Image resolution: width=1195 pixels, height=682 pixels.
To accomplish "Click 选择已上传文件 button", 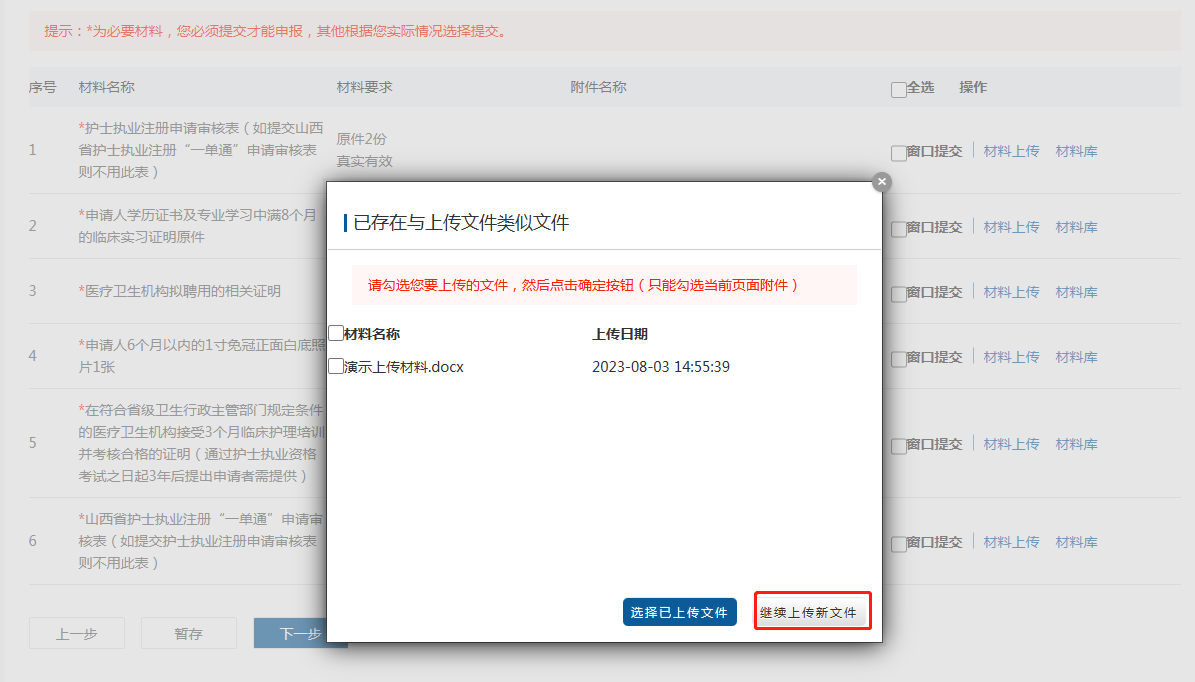I will tap(679, 612).
